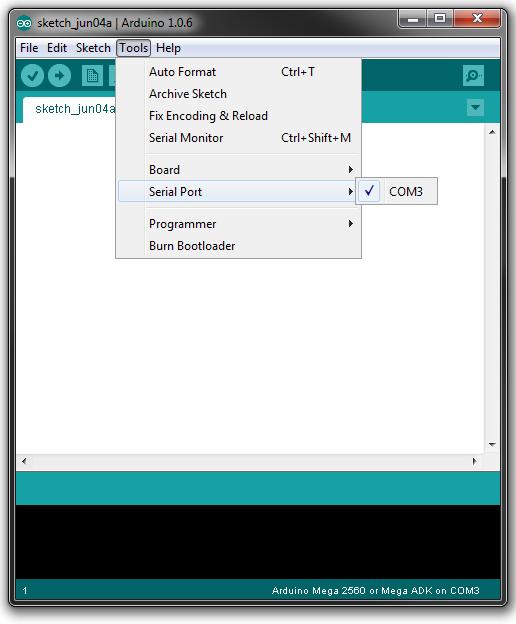The width and height of the screenshot is (516, 624).
Task: Open the File menu
Action: click(x=29, y=48)
